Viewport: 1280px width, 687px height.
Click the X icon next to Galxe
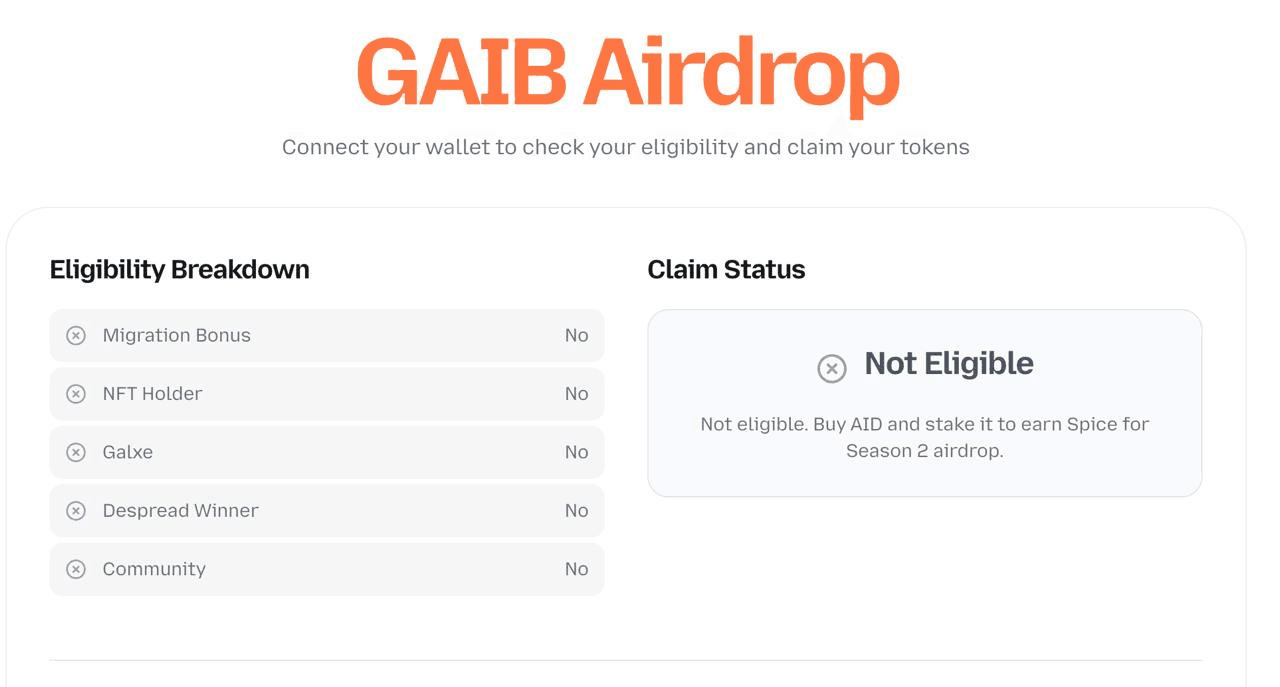76,452
